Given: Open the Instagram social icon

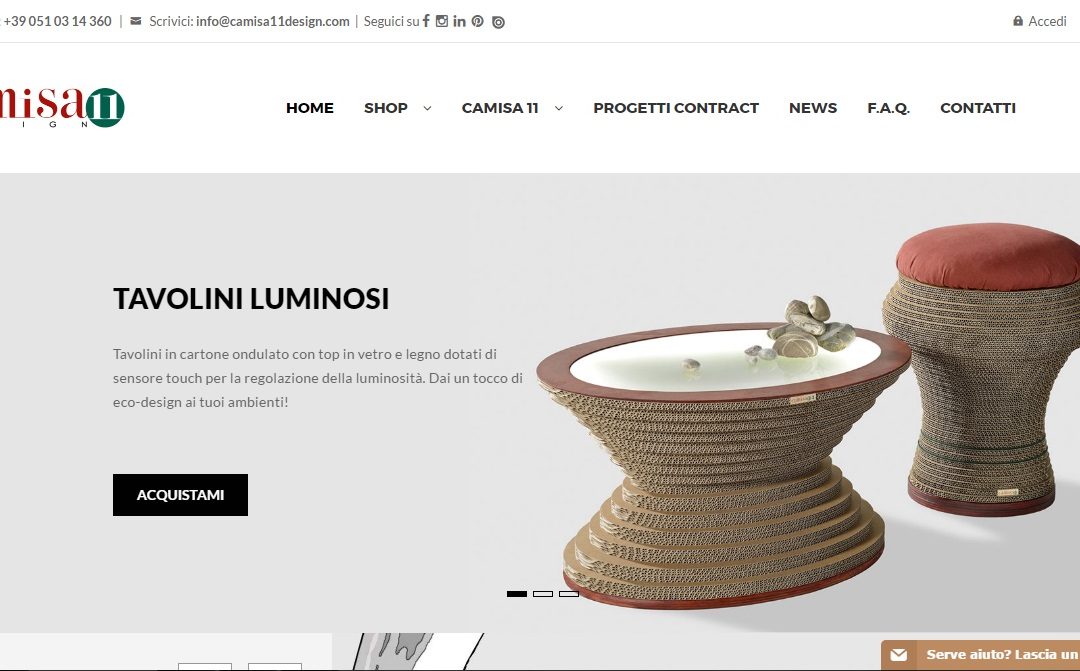Looking at the screenshot, I should click(442, 21).
